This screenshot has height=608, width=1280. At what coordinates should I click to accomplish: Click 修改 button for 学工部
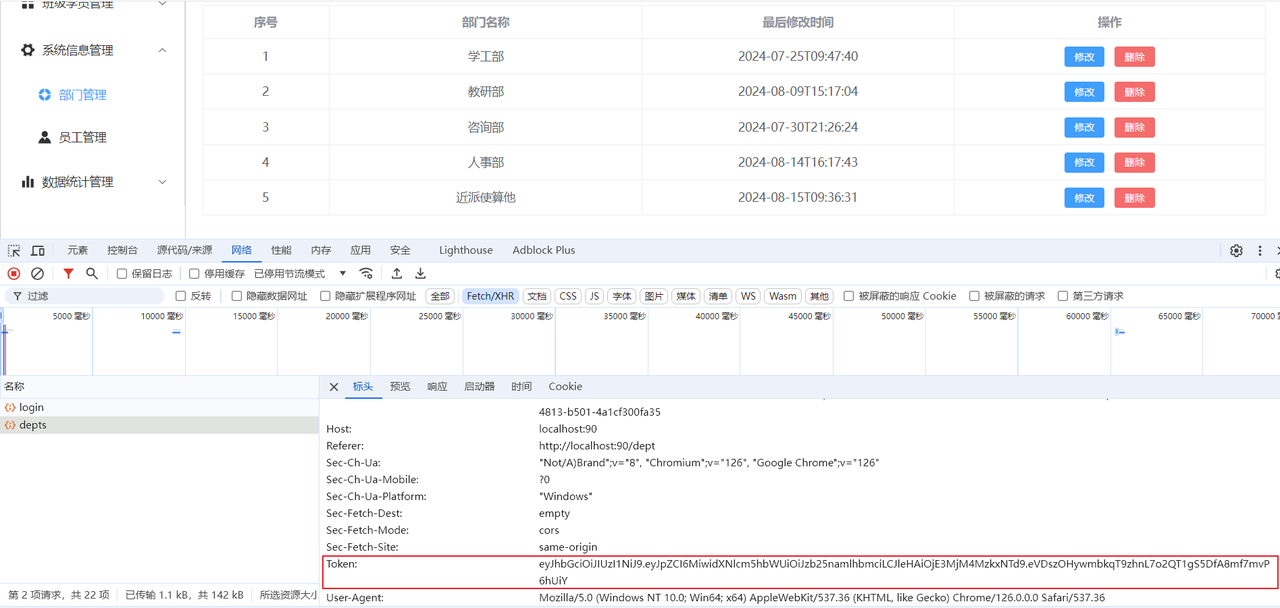click(x=1084, y=57)
